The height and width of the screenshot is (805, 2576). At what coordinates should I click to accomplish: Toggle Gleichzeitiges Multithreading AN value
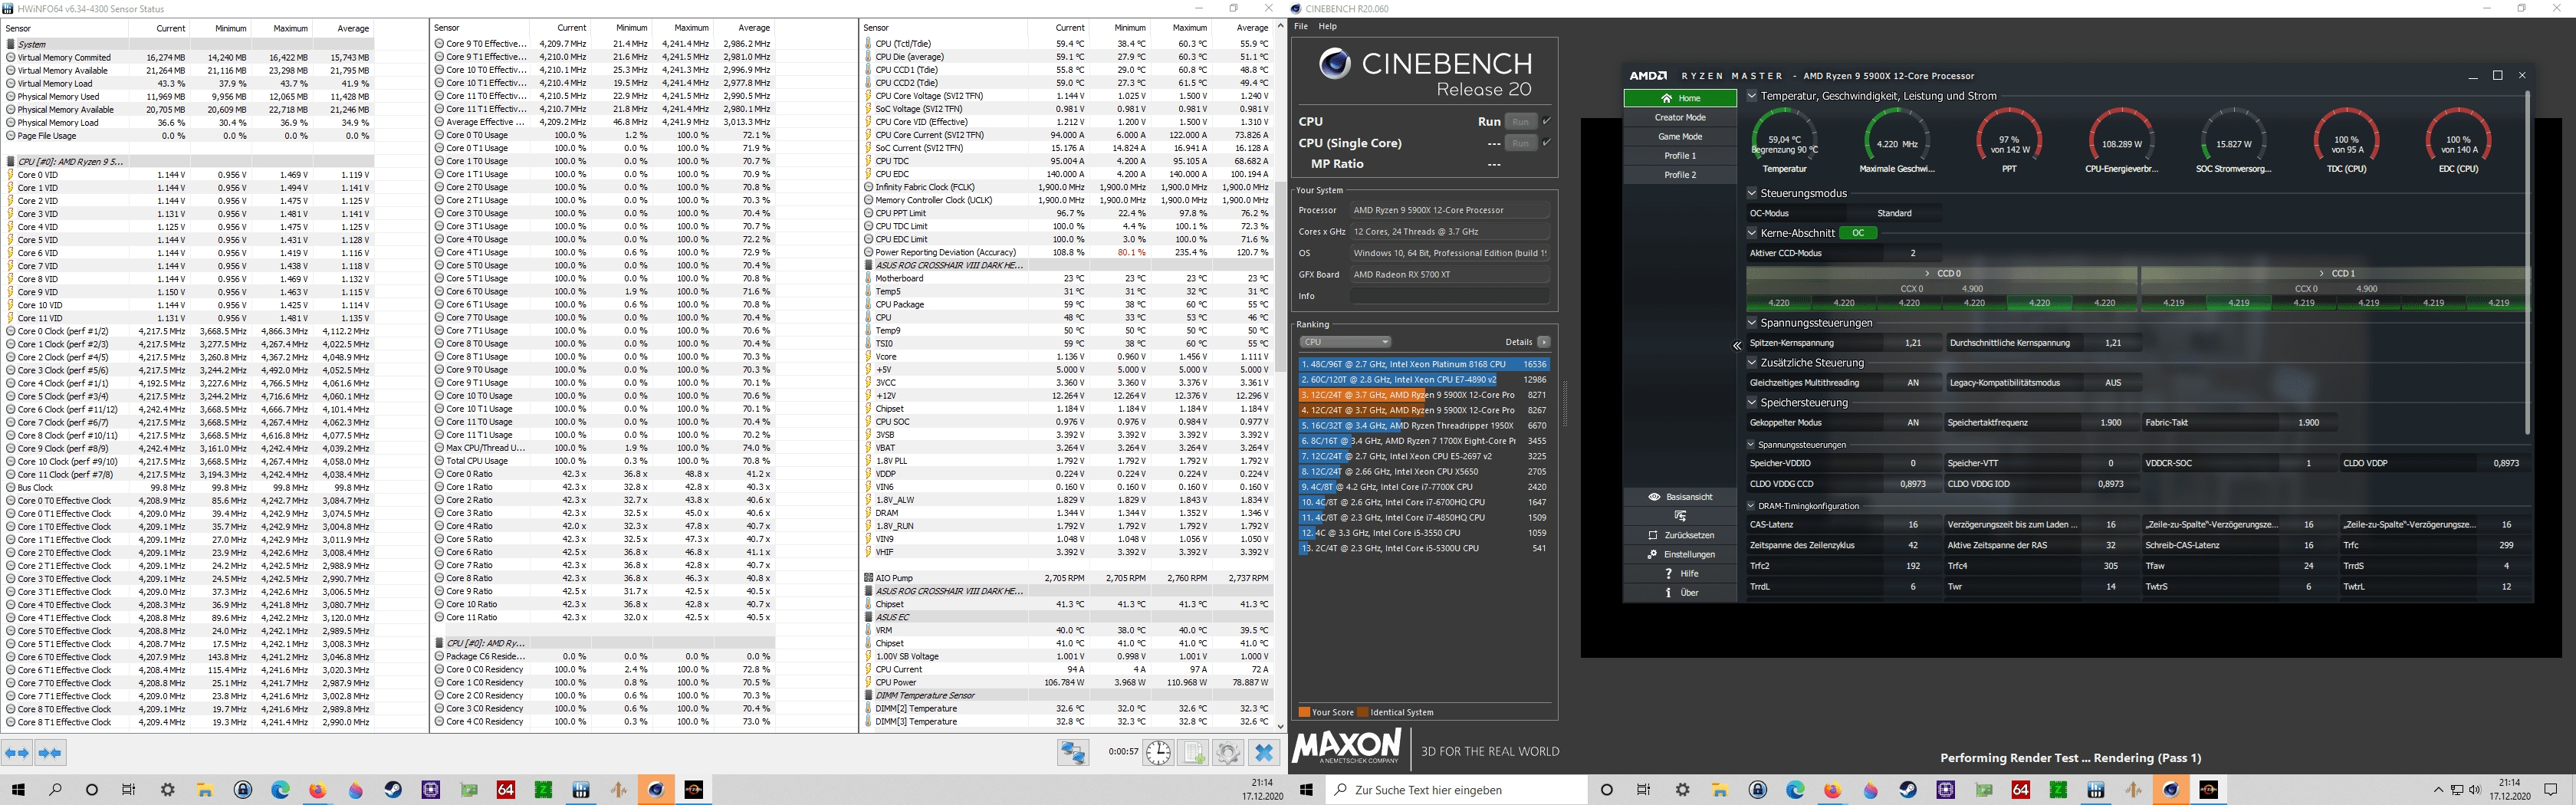(x=1912, y=383)
